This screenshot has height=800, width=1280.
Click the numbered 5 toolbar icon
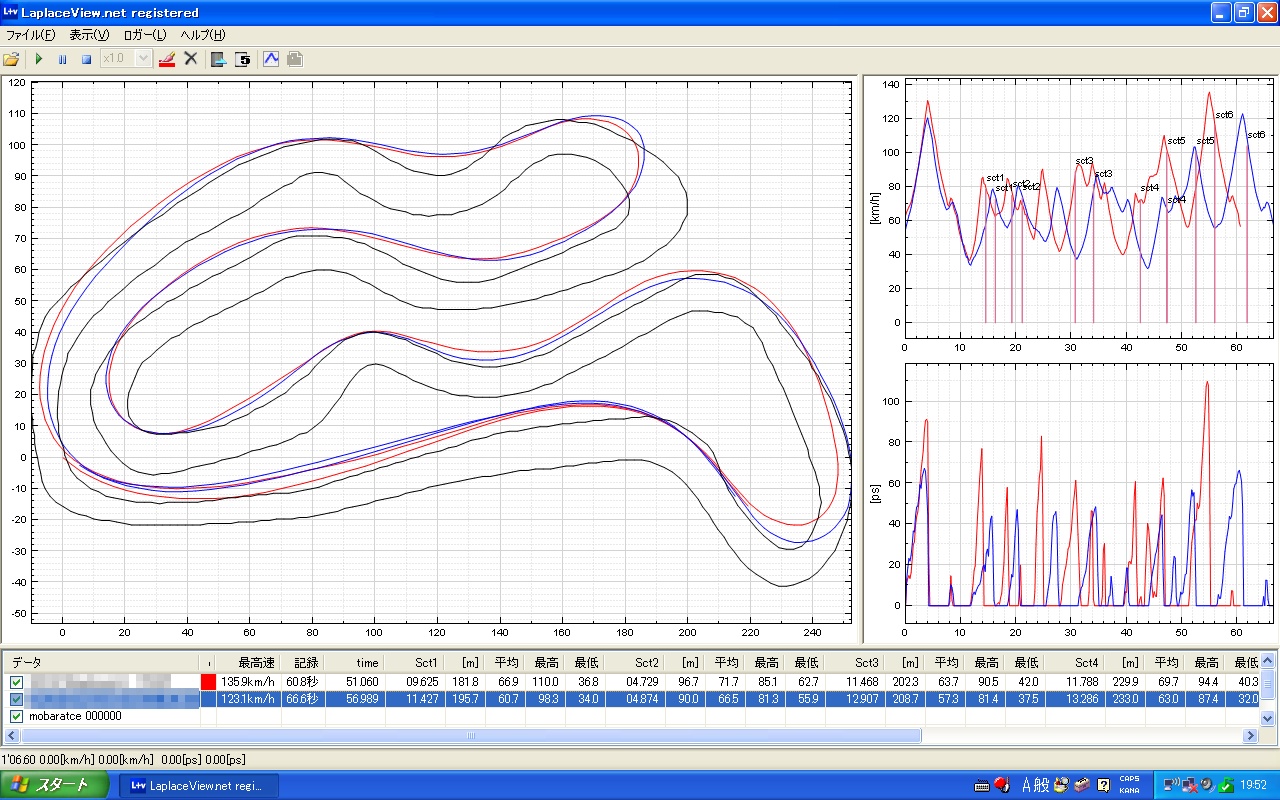(243, 59)
